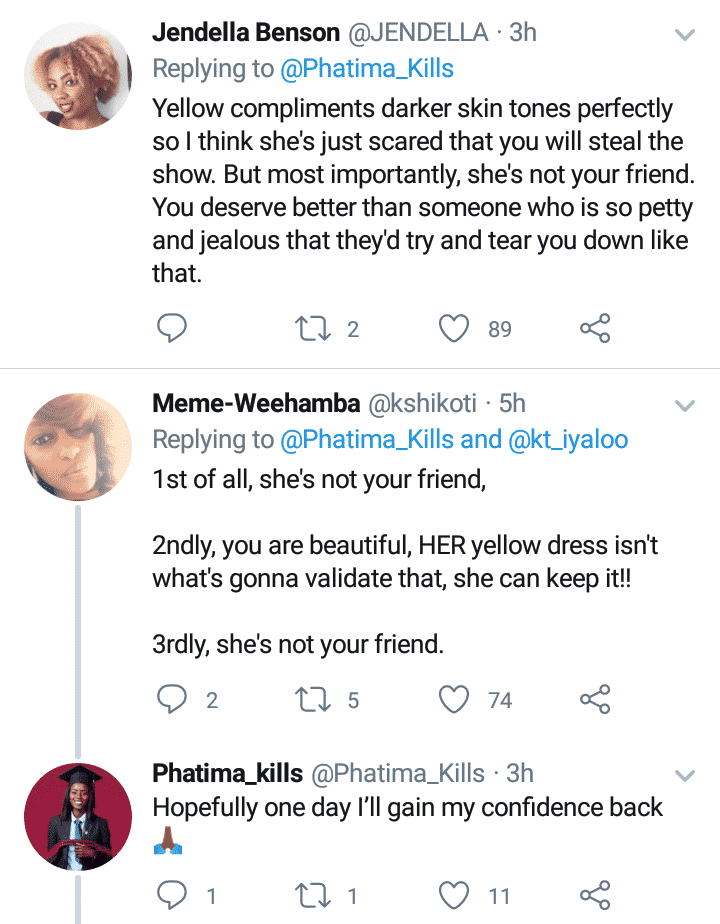The width and height of the screenshot is (720, 924).
Task: Retweet Meme-Weehamba's tweet with 5 retweets
Action: pos(311,700)
